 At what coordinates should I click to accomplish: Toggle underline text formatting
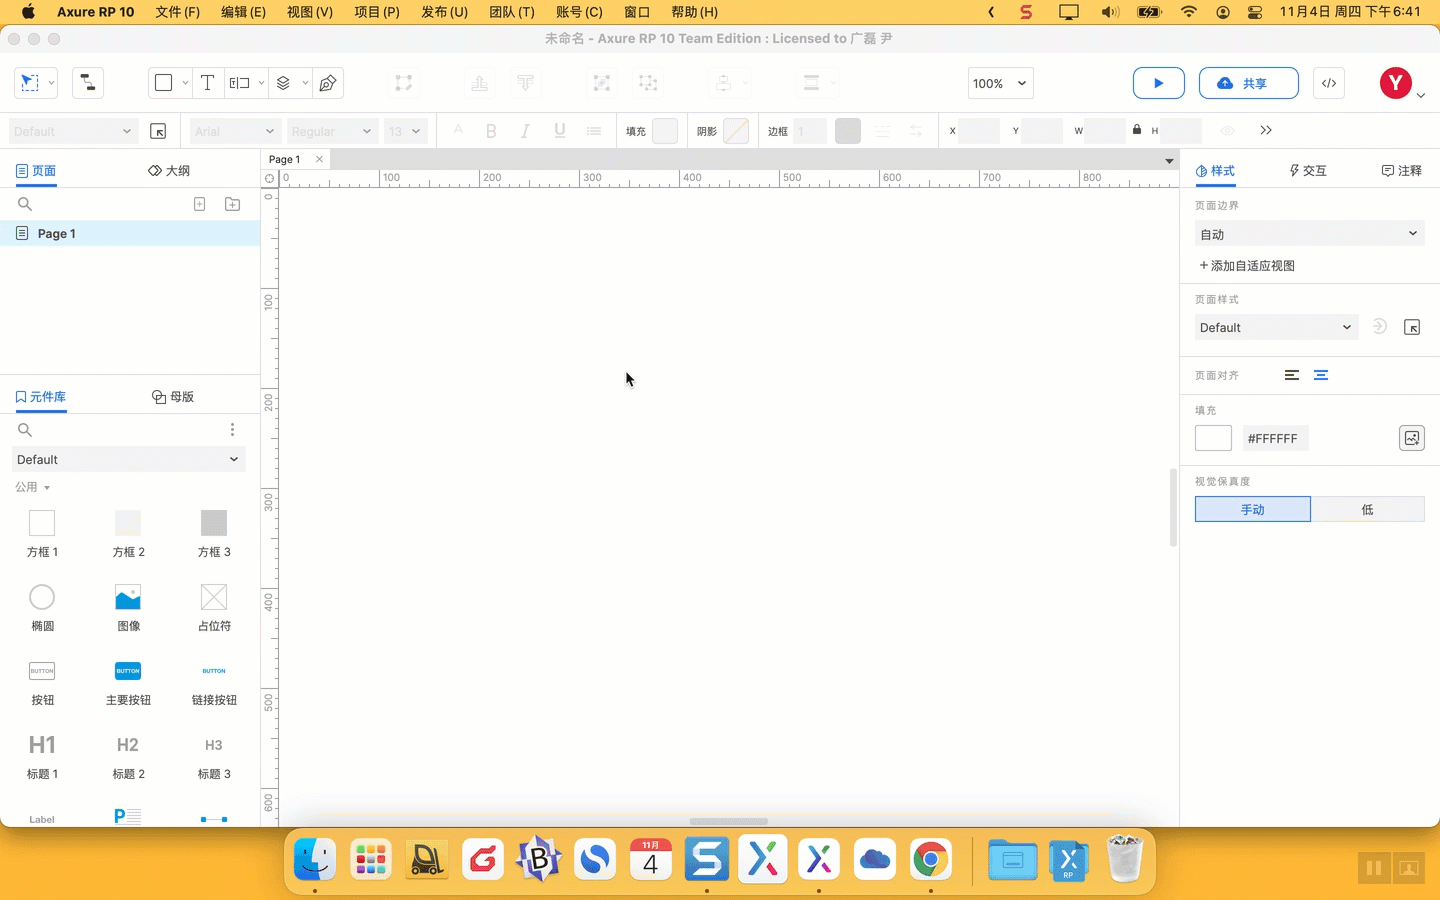tap(560, 131)
